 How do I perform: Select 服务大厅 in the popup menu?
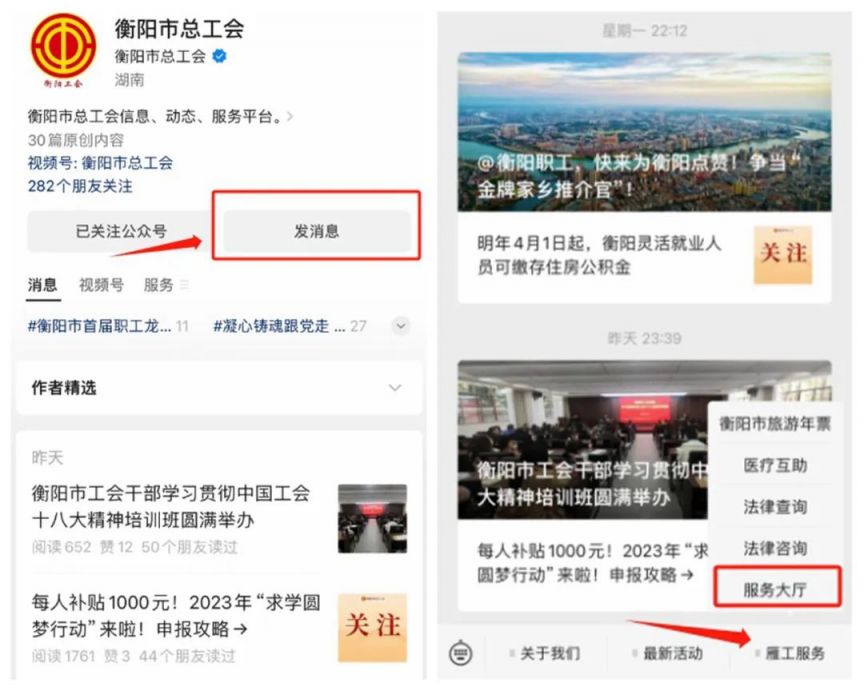tap(775, 590)
